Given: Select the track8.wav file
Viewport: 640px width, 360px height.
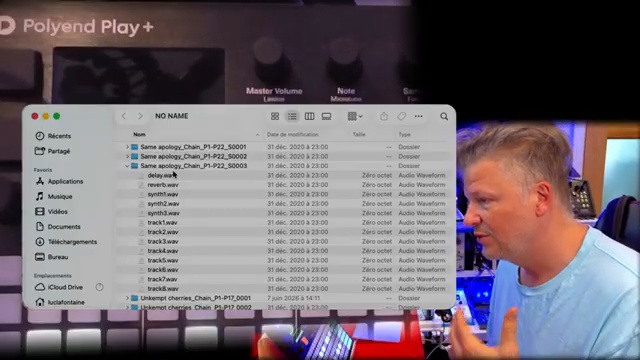Looking at the screenshot, I should click(163, 289).
